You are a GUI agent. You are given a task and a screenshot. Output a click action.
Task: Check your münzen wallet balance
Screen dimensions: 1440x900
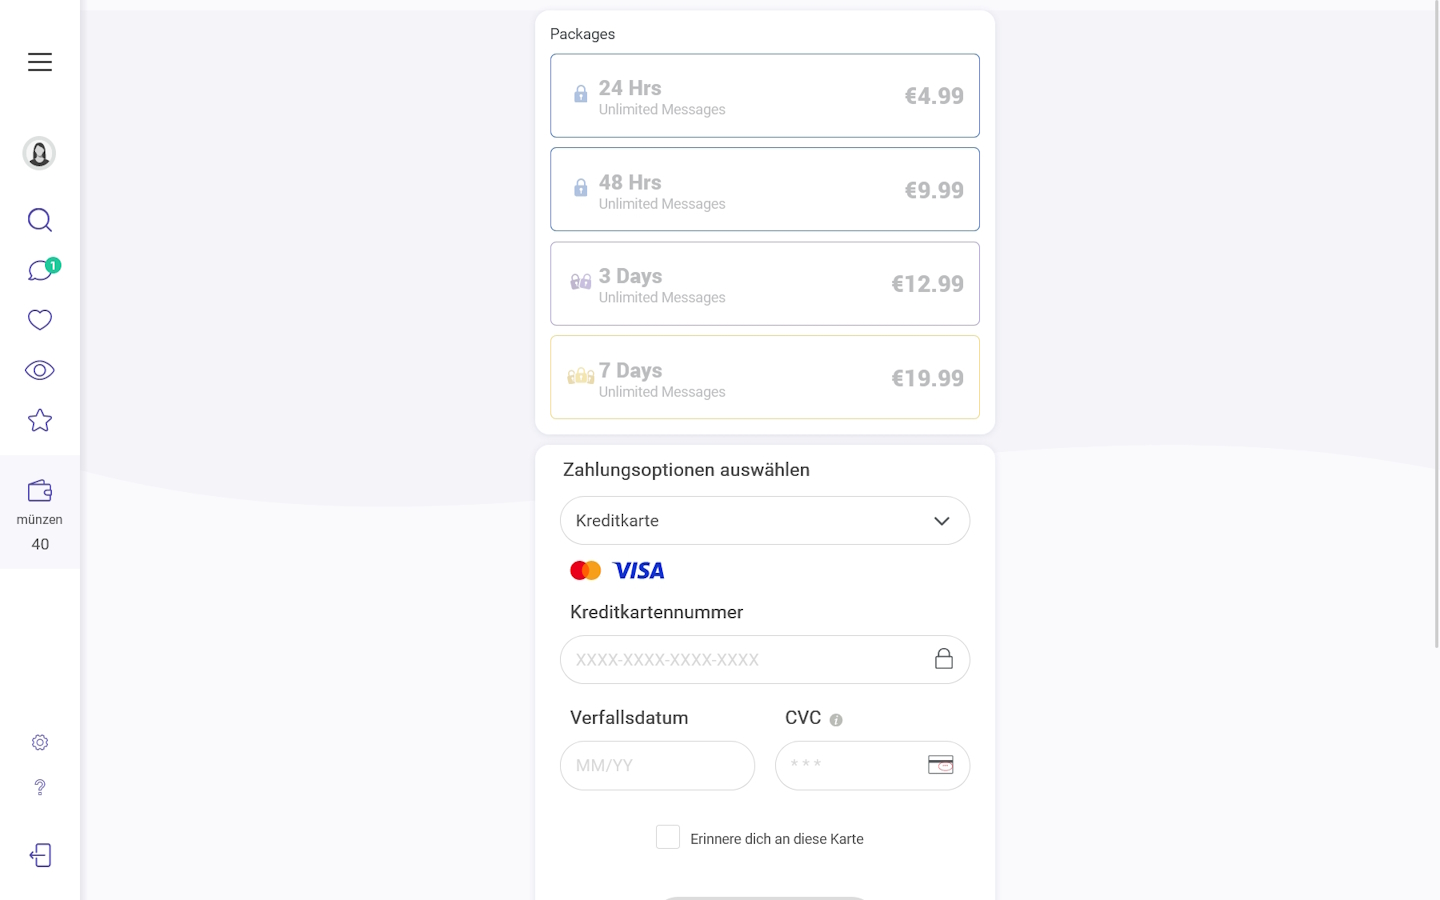tap(39, 515)
